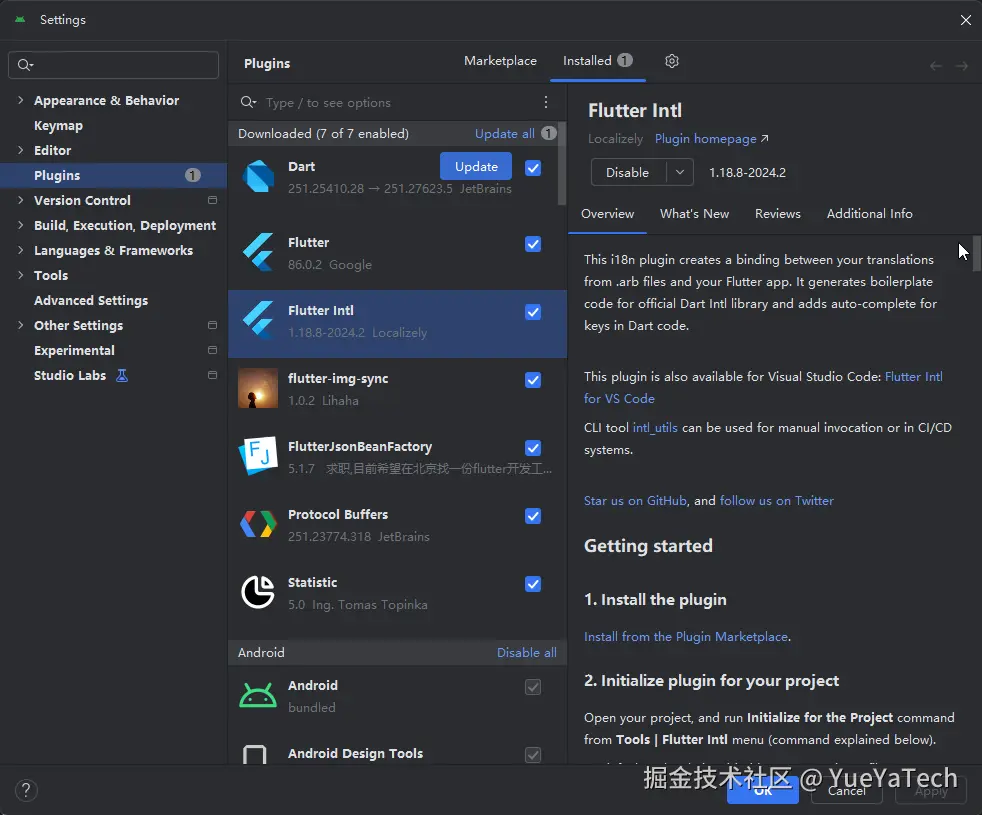This screenshot has width=982, height=815.
Task: Toggle the Dart plugin checkbox
Action: click(533, 168)
